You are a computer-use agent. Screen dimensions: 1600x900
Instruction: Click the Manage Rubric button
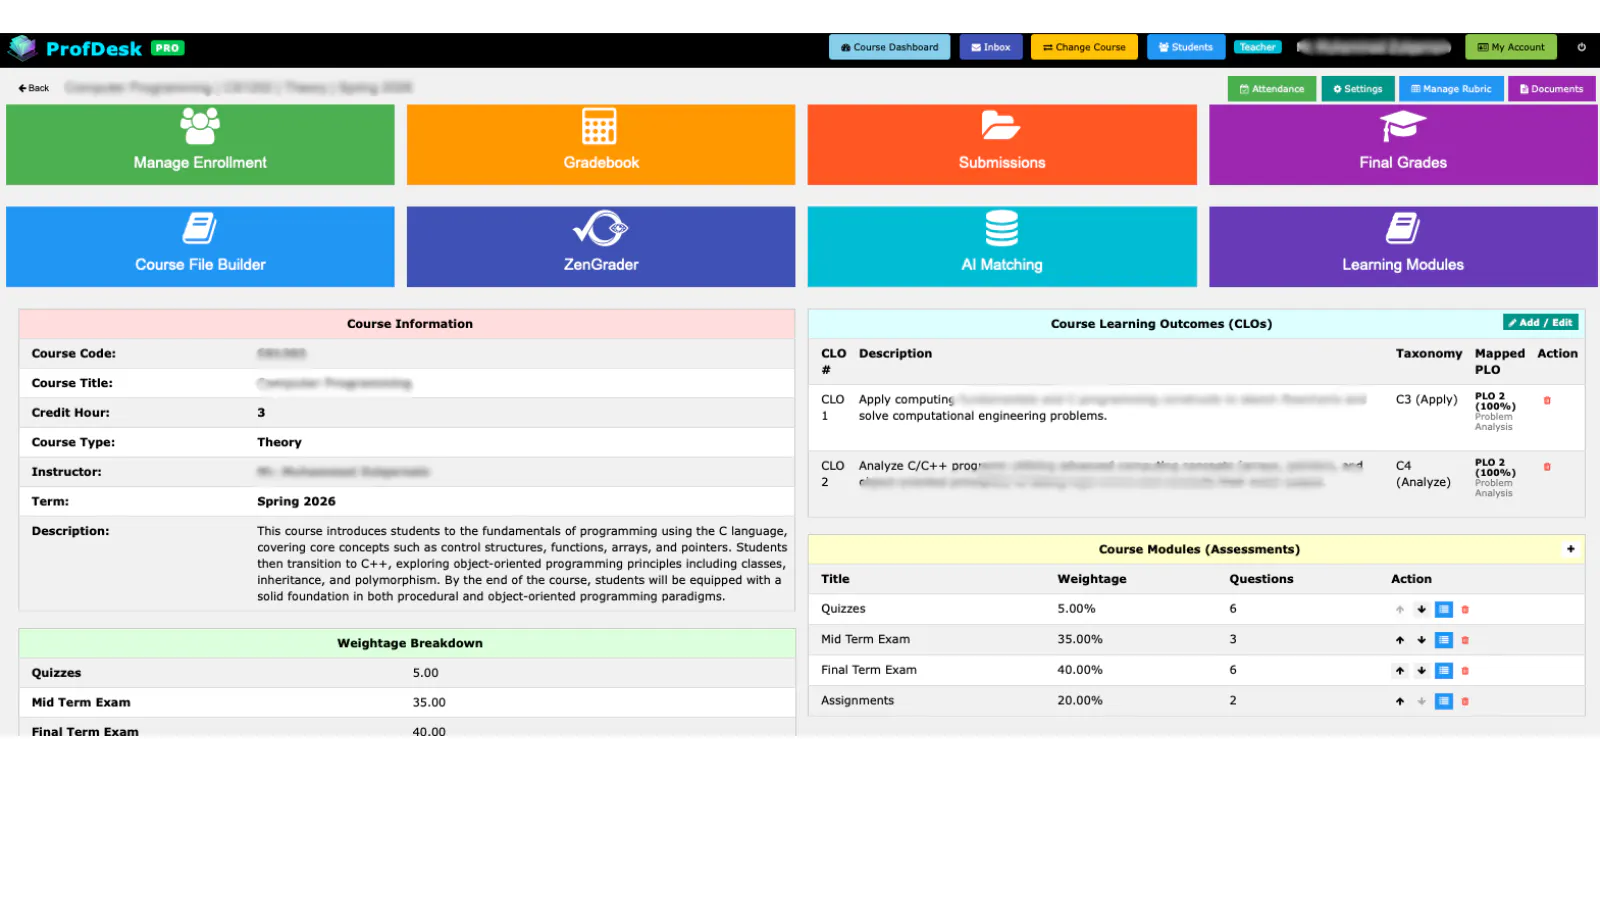[1451, 89]
